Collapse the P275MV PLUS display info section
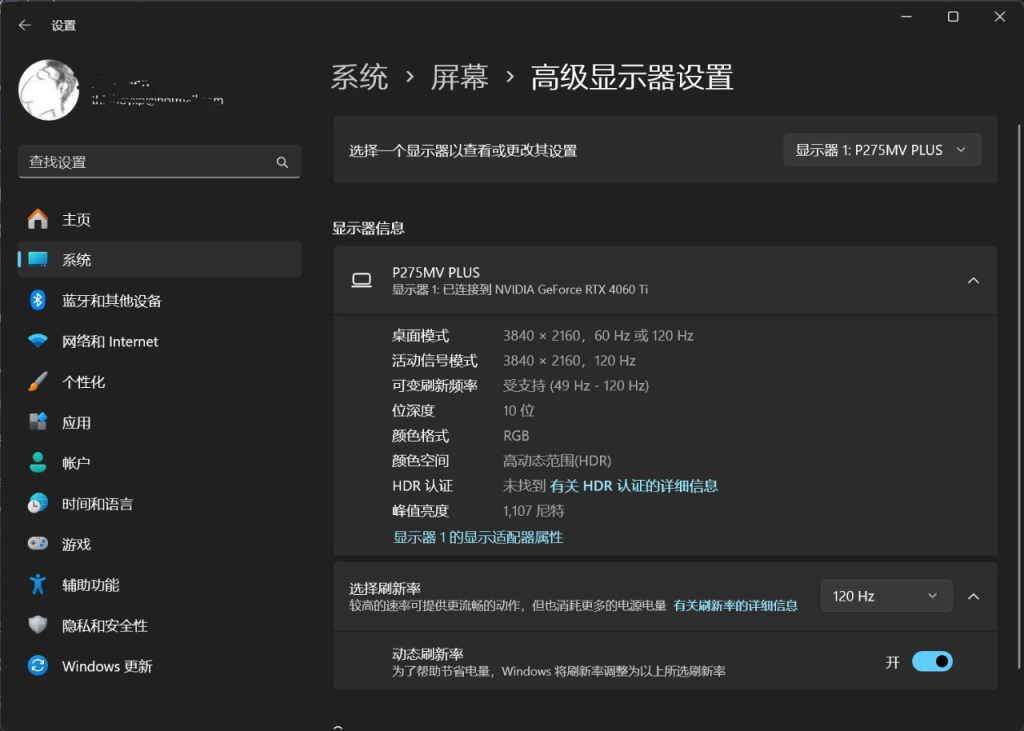 [x=973, y=281]
